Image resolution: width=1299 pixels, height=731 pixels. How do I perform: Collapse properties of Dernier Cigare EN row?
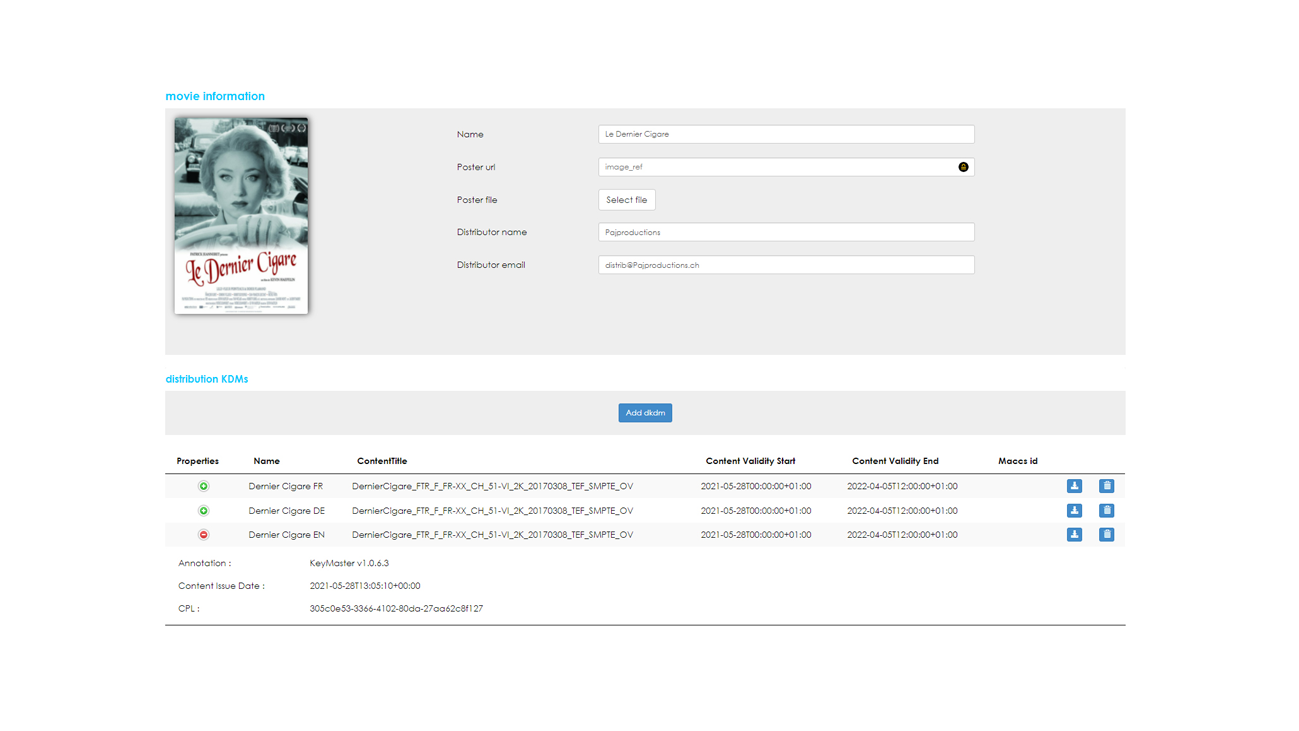(x=203, y=534)
